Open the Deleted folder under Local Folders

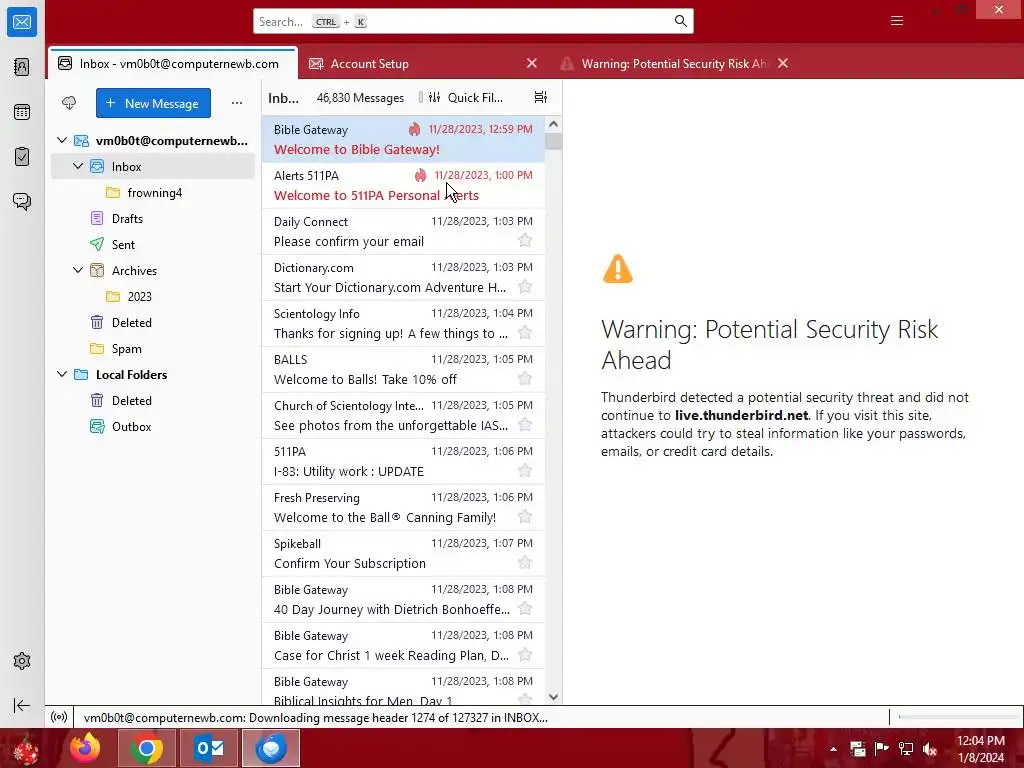click(x=153, y=401)
